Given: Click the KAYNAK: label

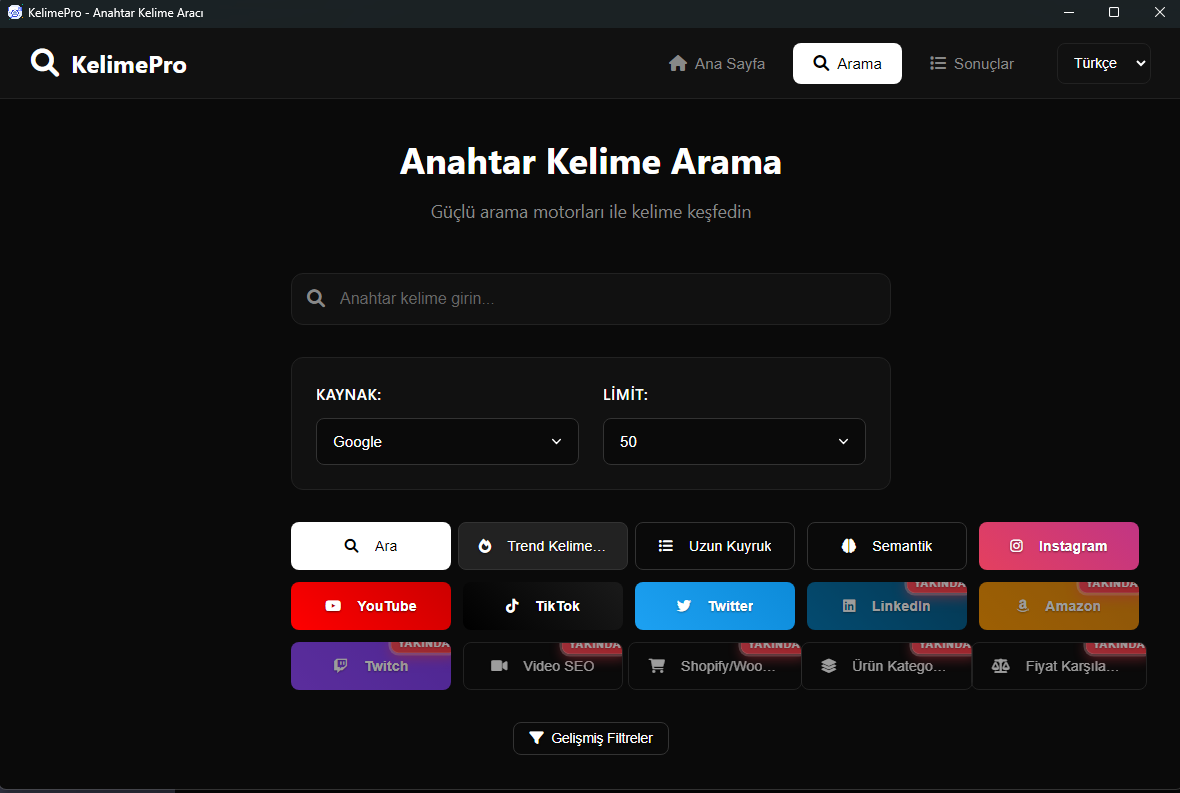Looking at the screenshot, I should 348,395.
